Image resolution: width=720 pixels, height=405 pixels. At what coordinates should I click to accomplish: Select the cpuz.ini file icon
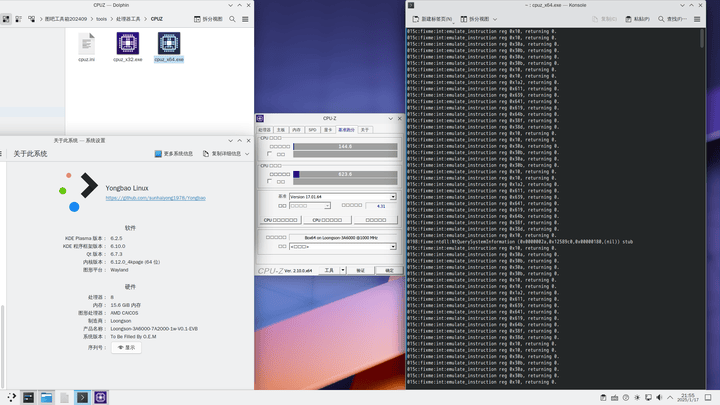87,43
